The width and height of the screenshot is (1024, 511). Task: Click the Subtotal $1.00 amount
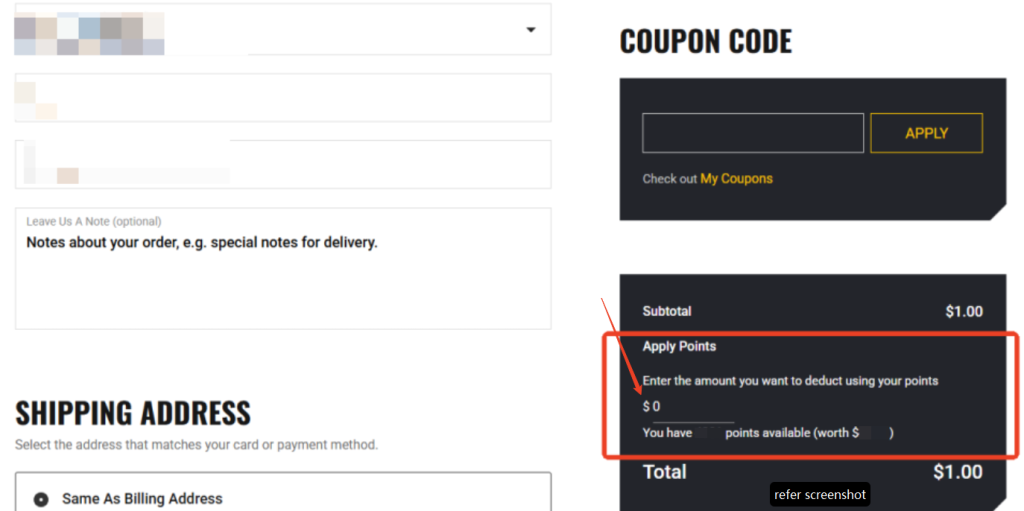963,311
